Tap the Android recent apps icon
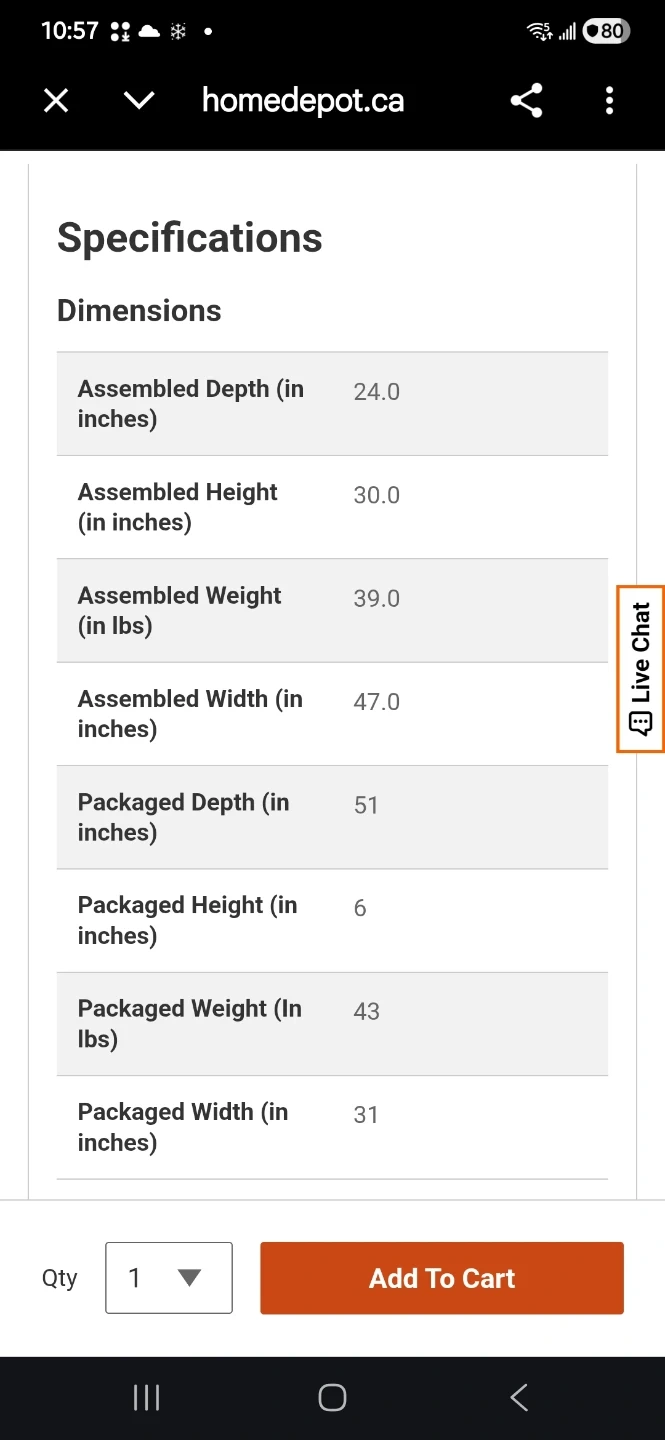 point(146,1397)
